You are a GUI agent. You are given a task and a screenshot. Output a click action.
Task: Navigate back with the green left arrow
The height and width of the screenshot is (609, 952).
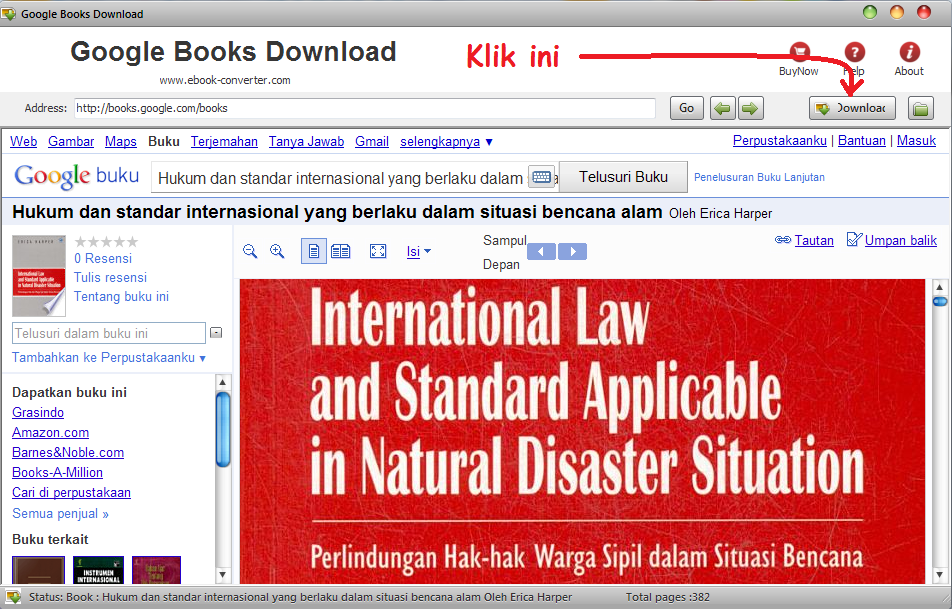click(x=722, y=108)
